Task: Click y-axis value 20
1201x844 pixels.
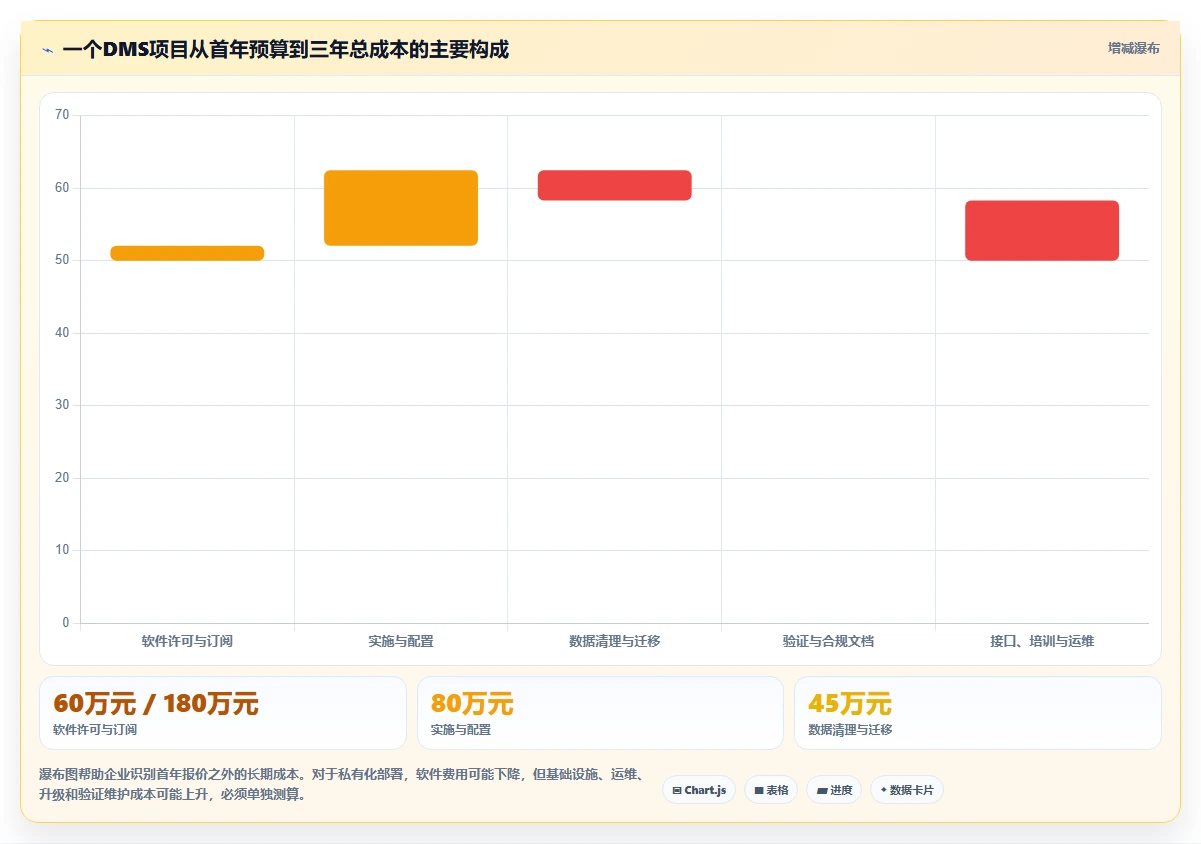Action: point(62,478)
